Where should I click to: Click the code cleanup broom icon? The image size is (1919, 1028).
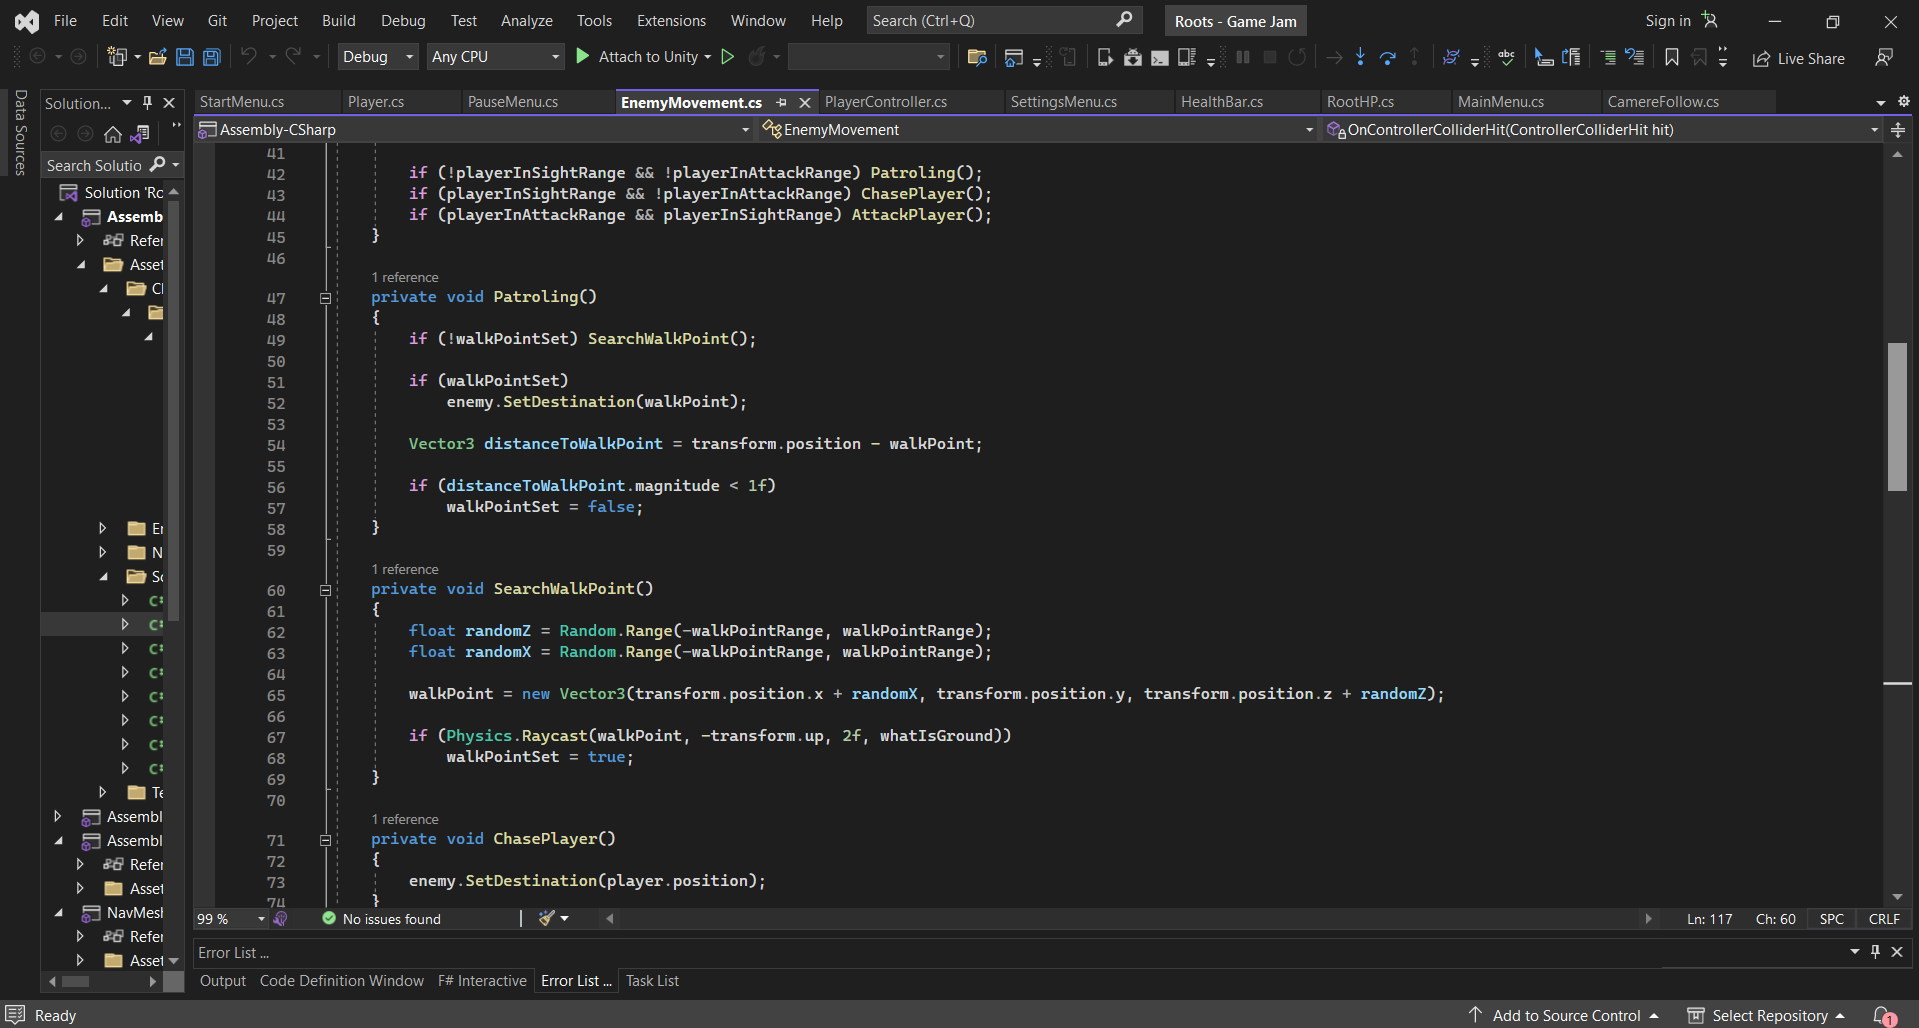click(x=547, y=918)
